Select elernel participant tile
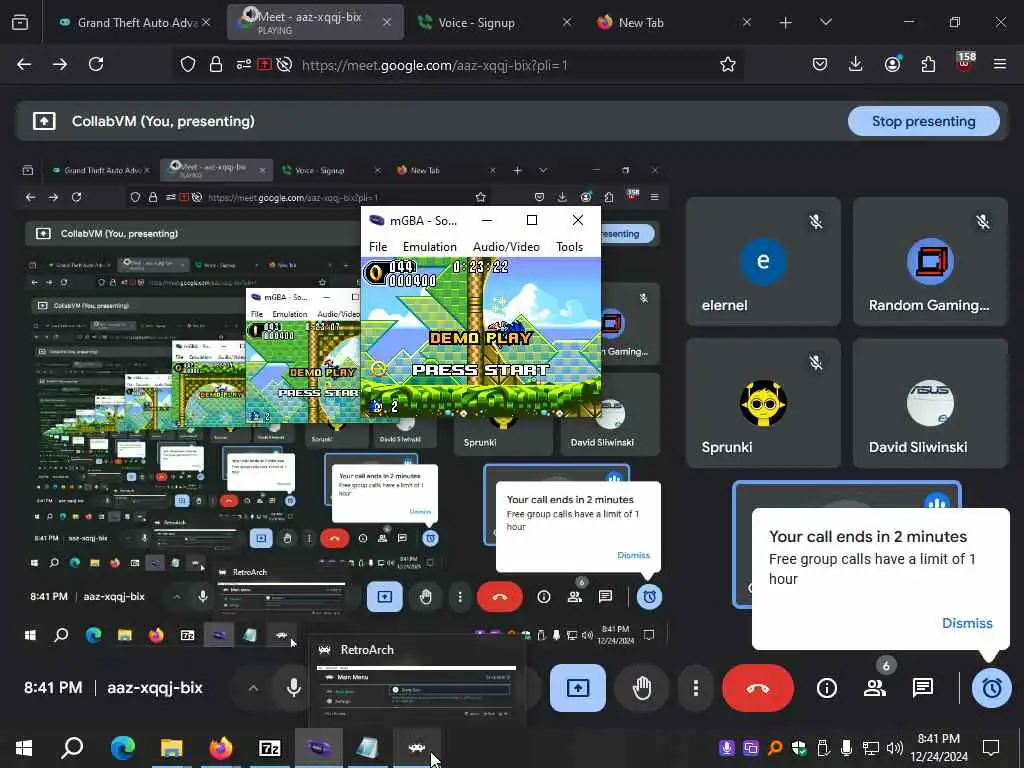Viewport: 1024px width, 768px height. tap(763, 261)
